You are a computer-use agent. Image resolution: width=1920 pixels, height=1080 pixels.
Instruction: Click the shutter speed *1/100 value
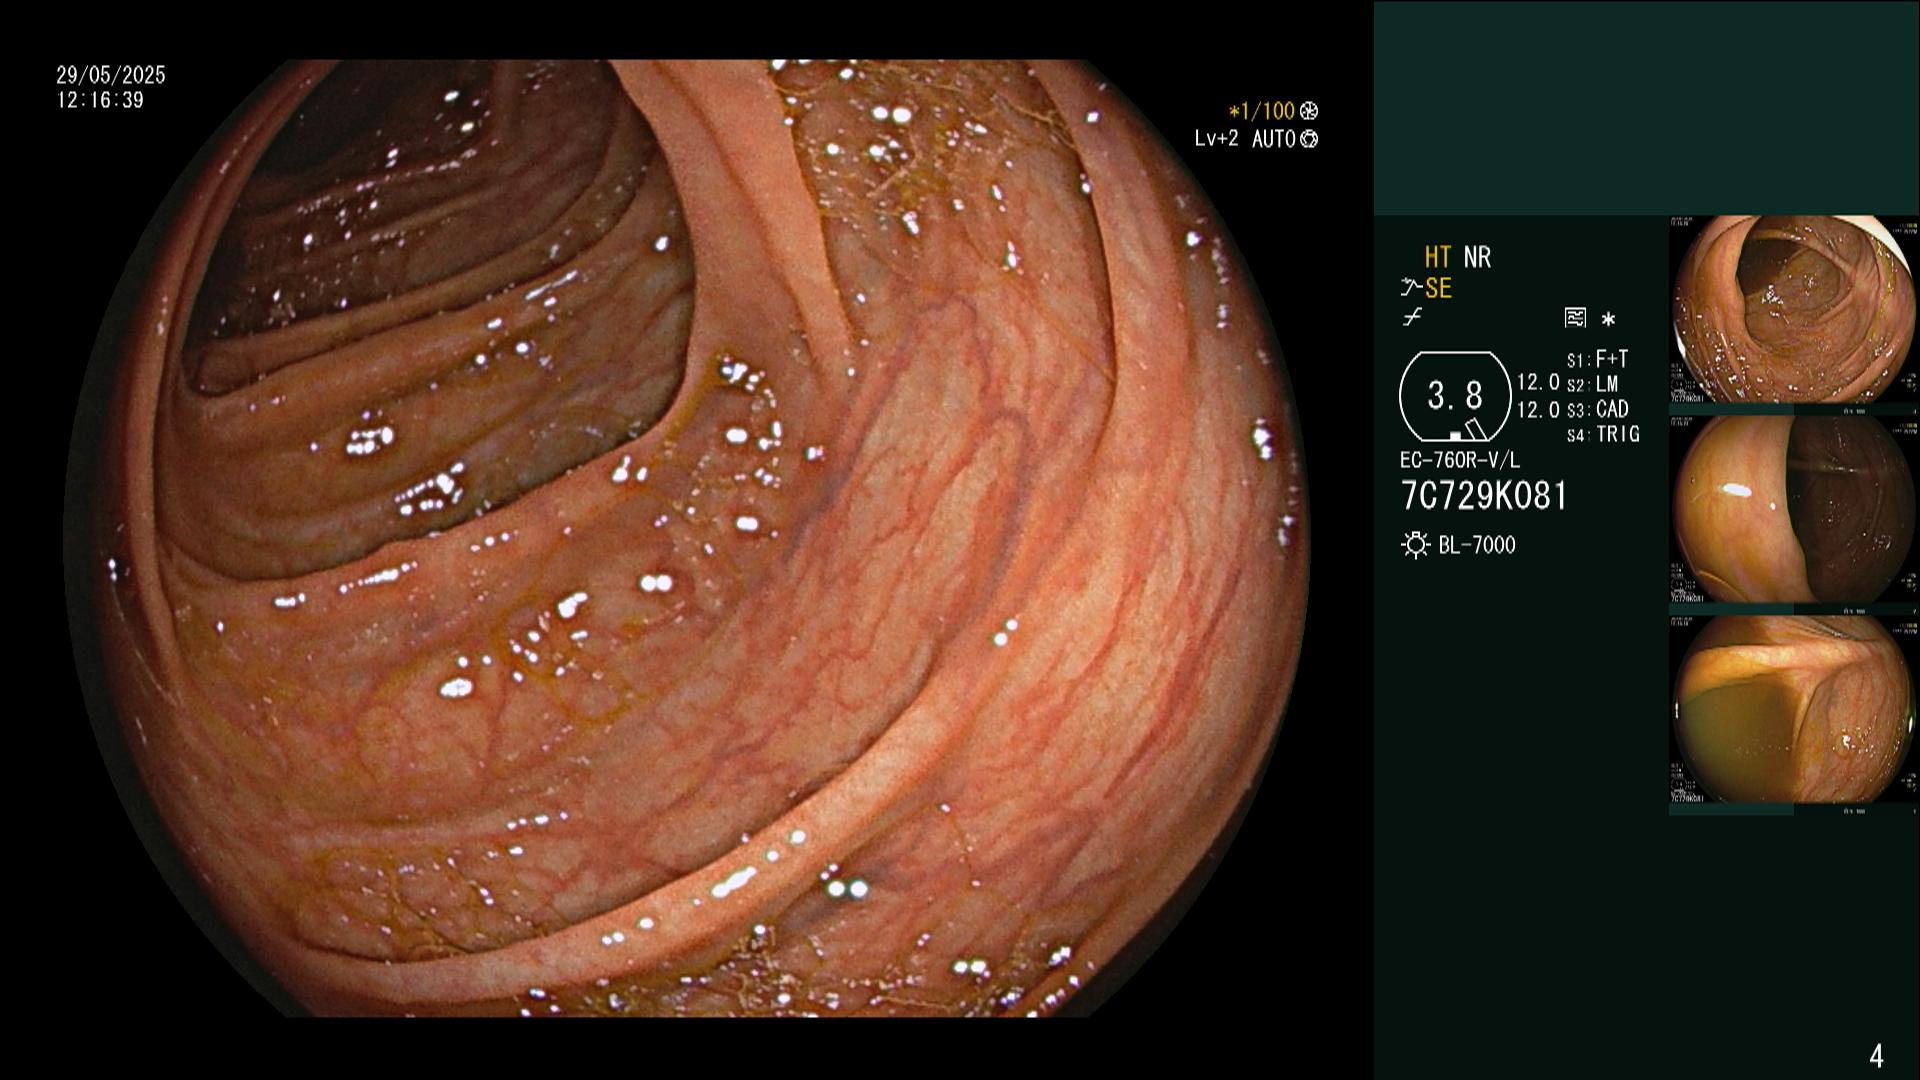(x=1262, y=111)
